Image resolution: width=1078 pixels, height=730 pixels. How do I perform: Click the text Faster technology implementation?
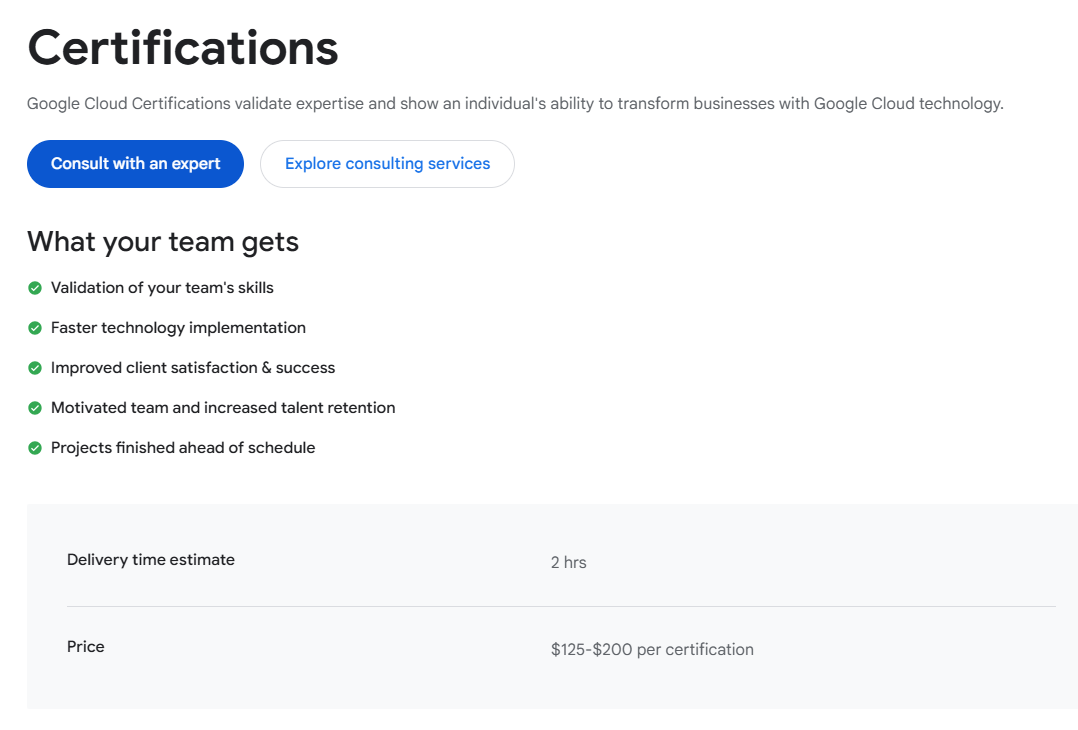[178, 327]
